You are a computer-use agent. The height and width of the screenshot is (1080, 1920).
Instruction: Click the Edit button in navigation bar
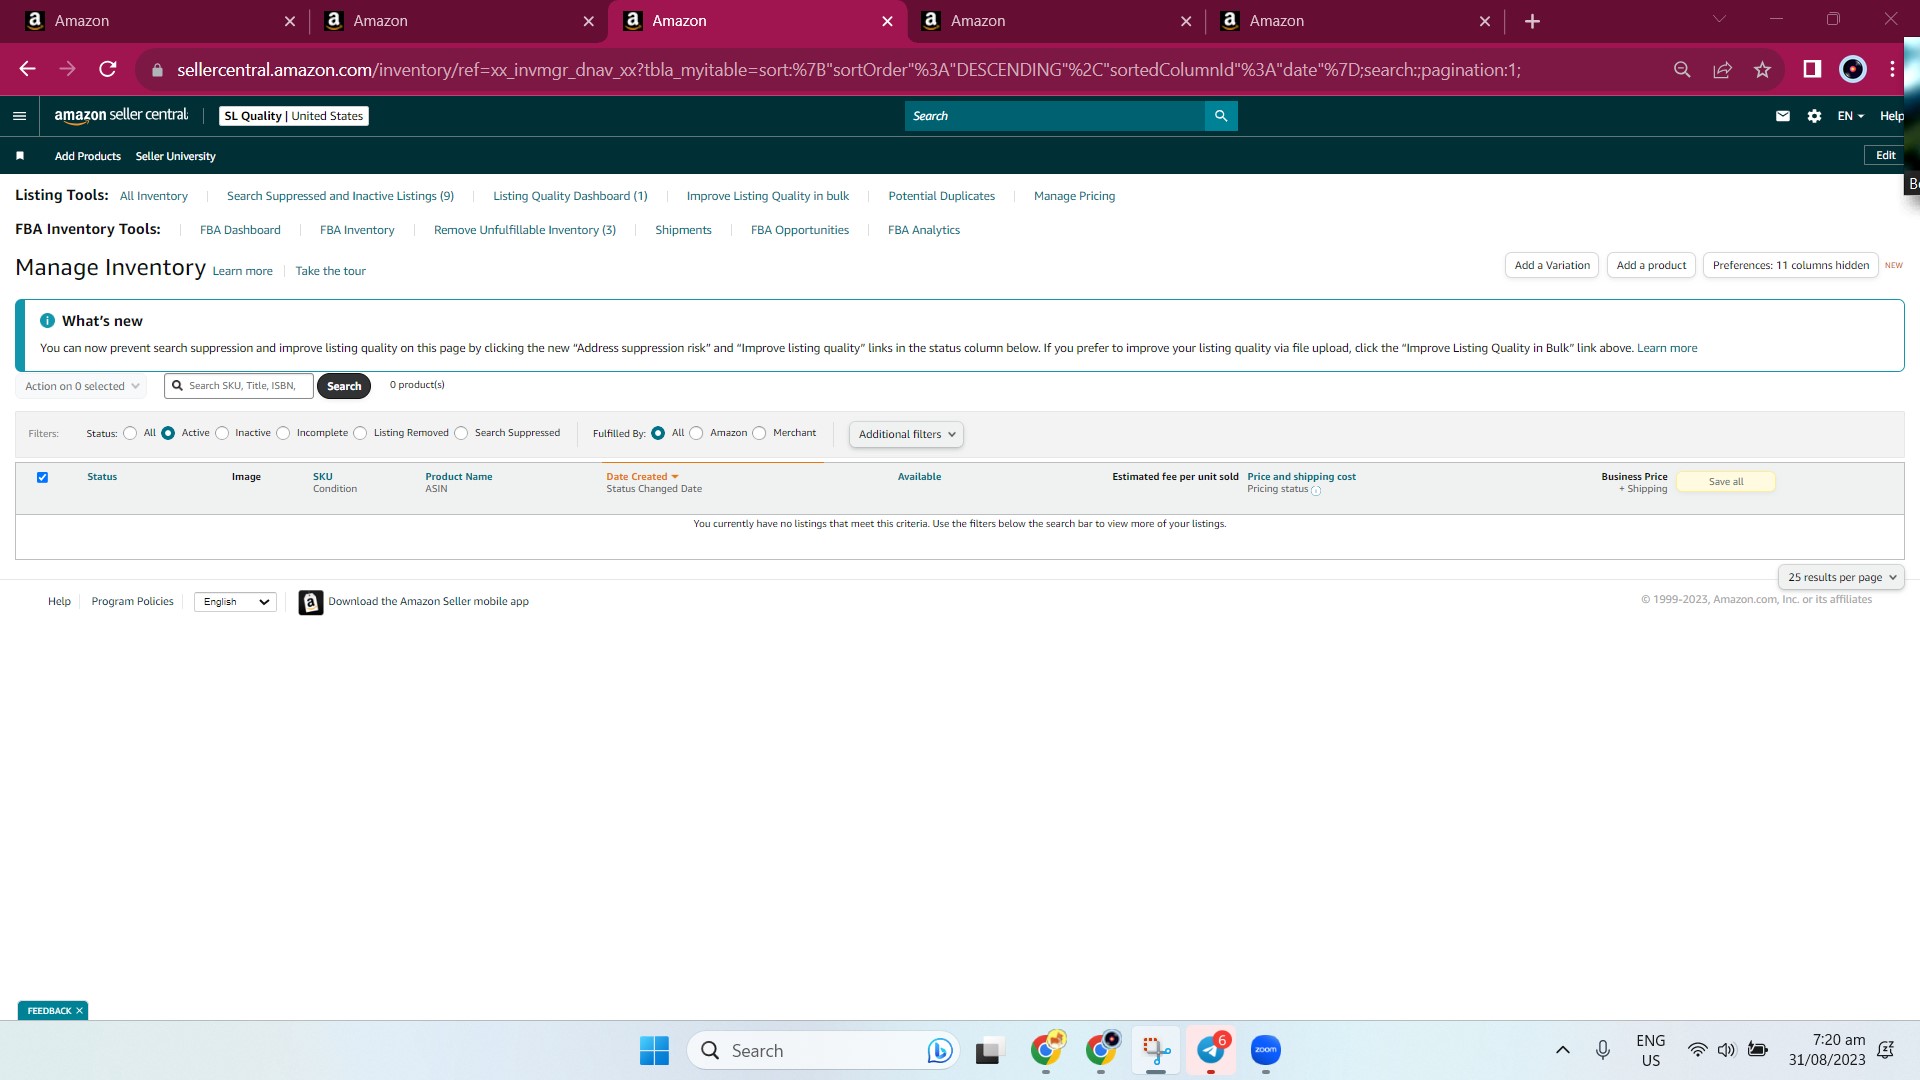pos(1886,156)
